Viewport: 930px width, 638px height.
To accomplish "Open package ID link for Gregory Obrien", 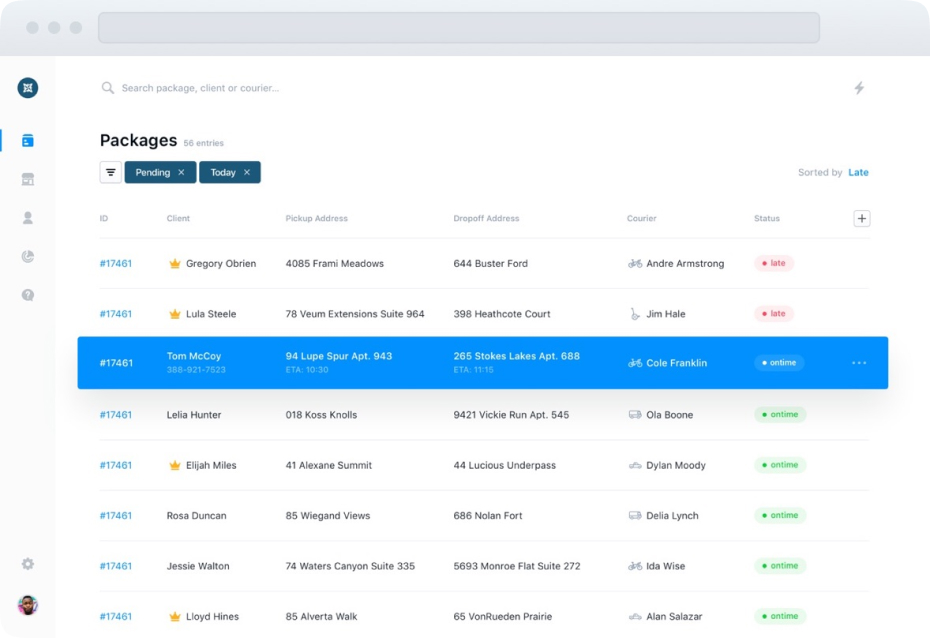I will click(116, 264).
